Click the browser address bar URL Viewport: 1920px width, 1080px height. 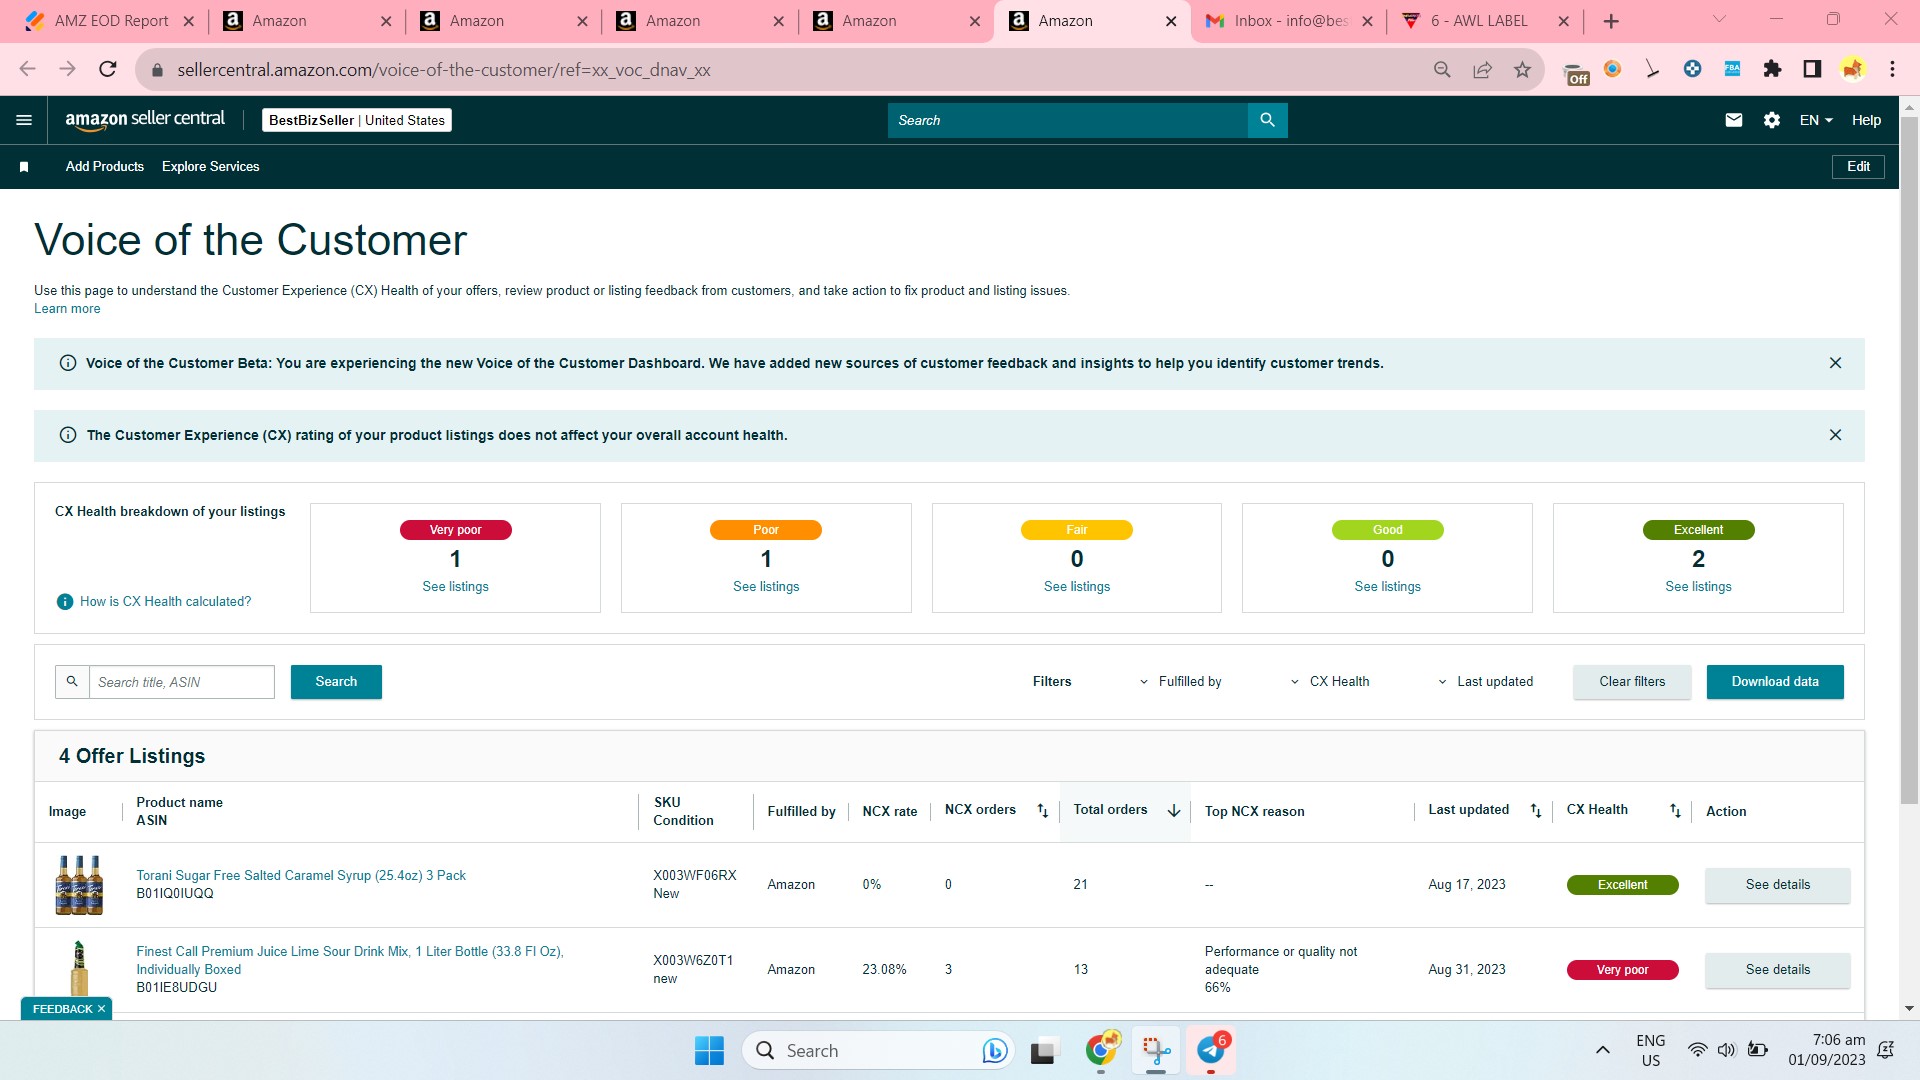click(444, 70)
